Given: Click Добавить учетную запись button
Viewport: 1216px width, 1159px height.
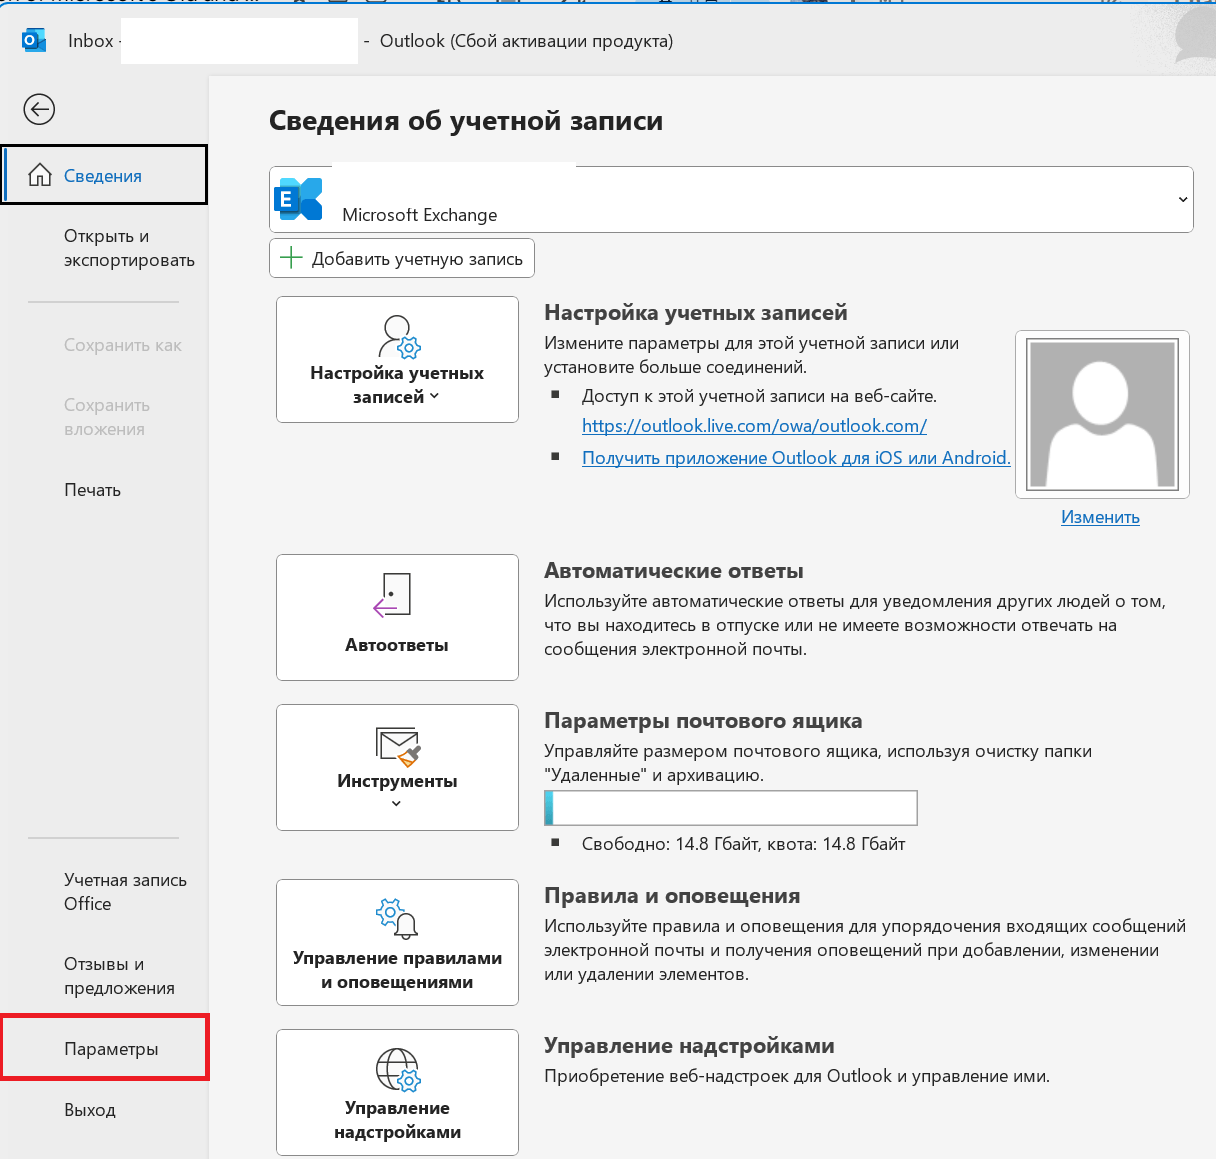Looking at the screenshot, I should (x=401, y=258).
